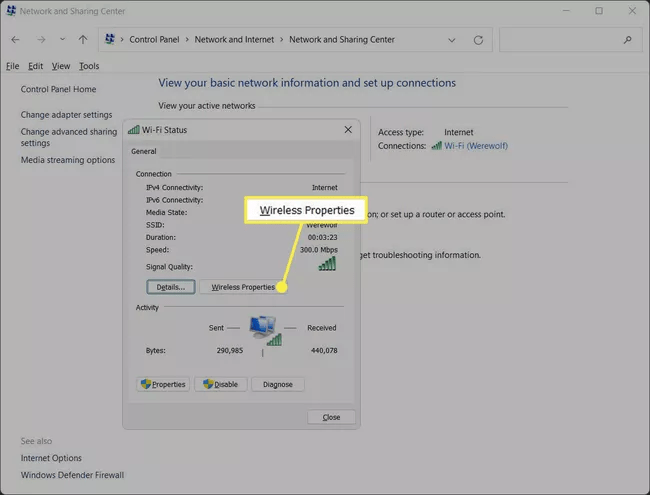Expand the chevron after Control Panel in the breadcrumb
The height and width of the screenshot is (495, 650).
coord(187,39)
